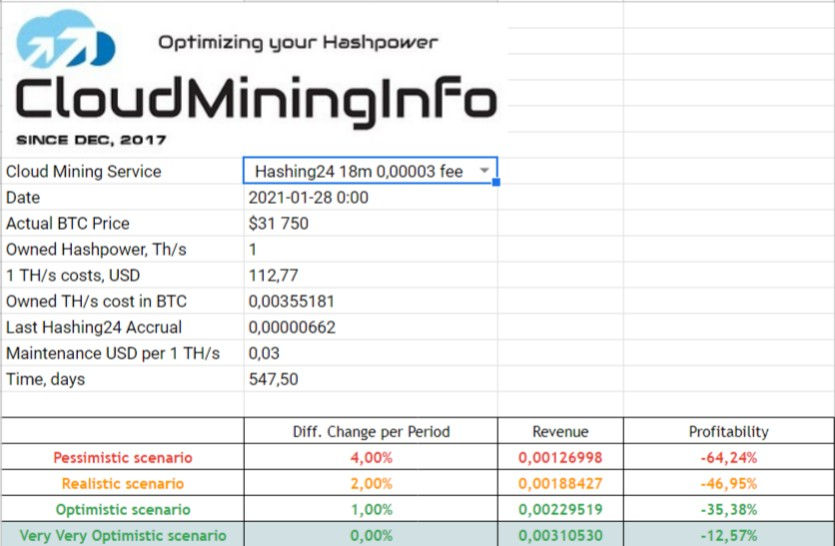Select the pessimistic profitability -64,24%
The width and height of the screenshot is (835, 546).
coord(728,458)
